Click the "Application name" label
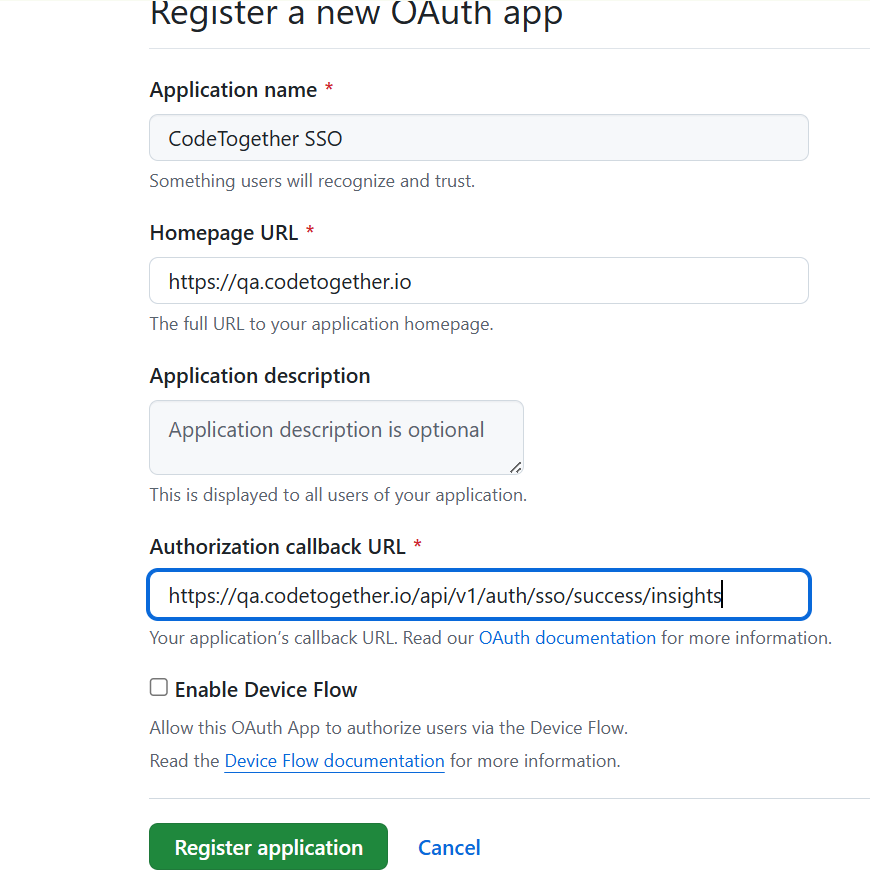Screen dimensions: 870x884 (x=233, y=90)
